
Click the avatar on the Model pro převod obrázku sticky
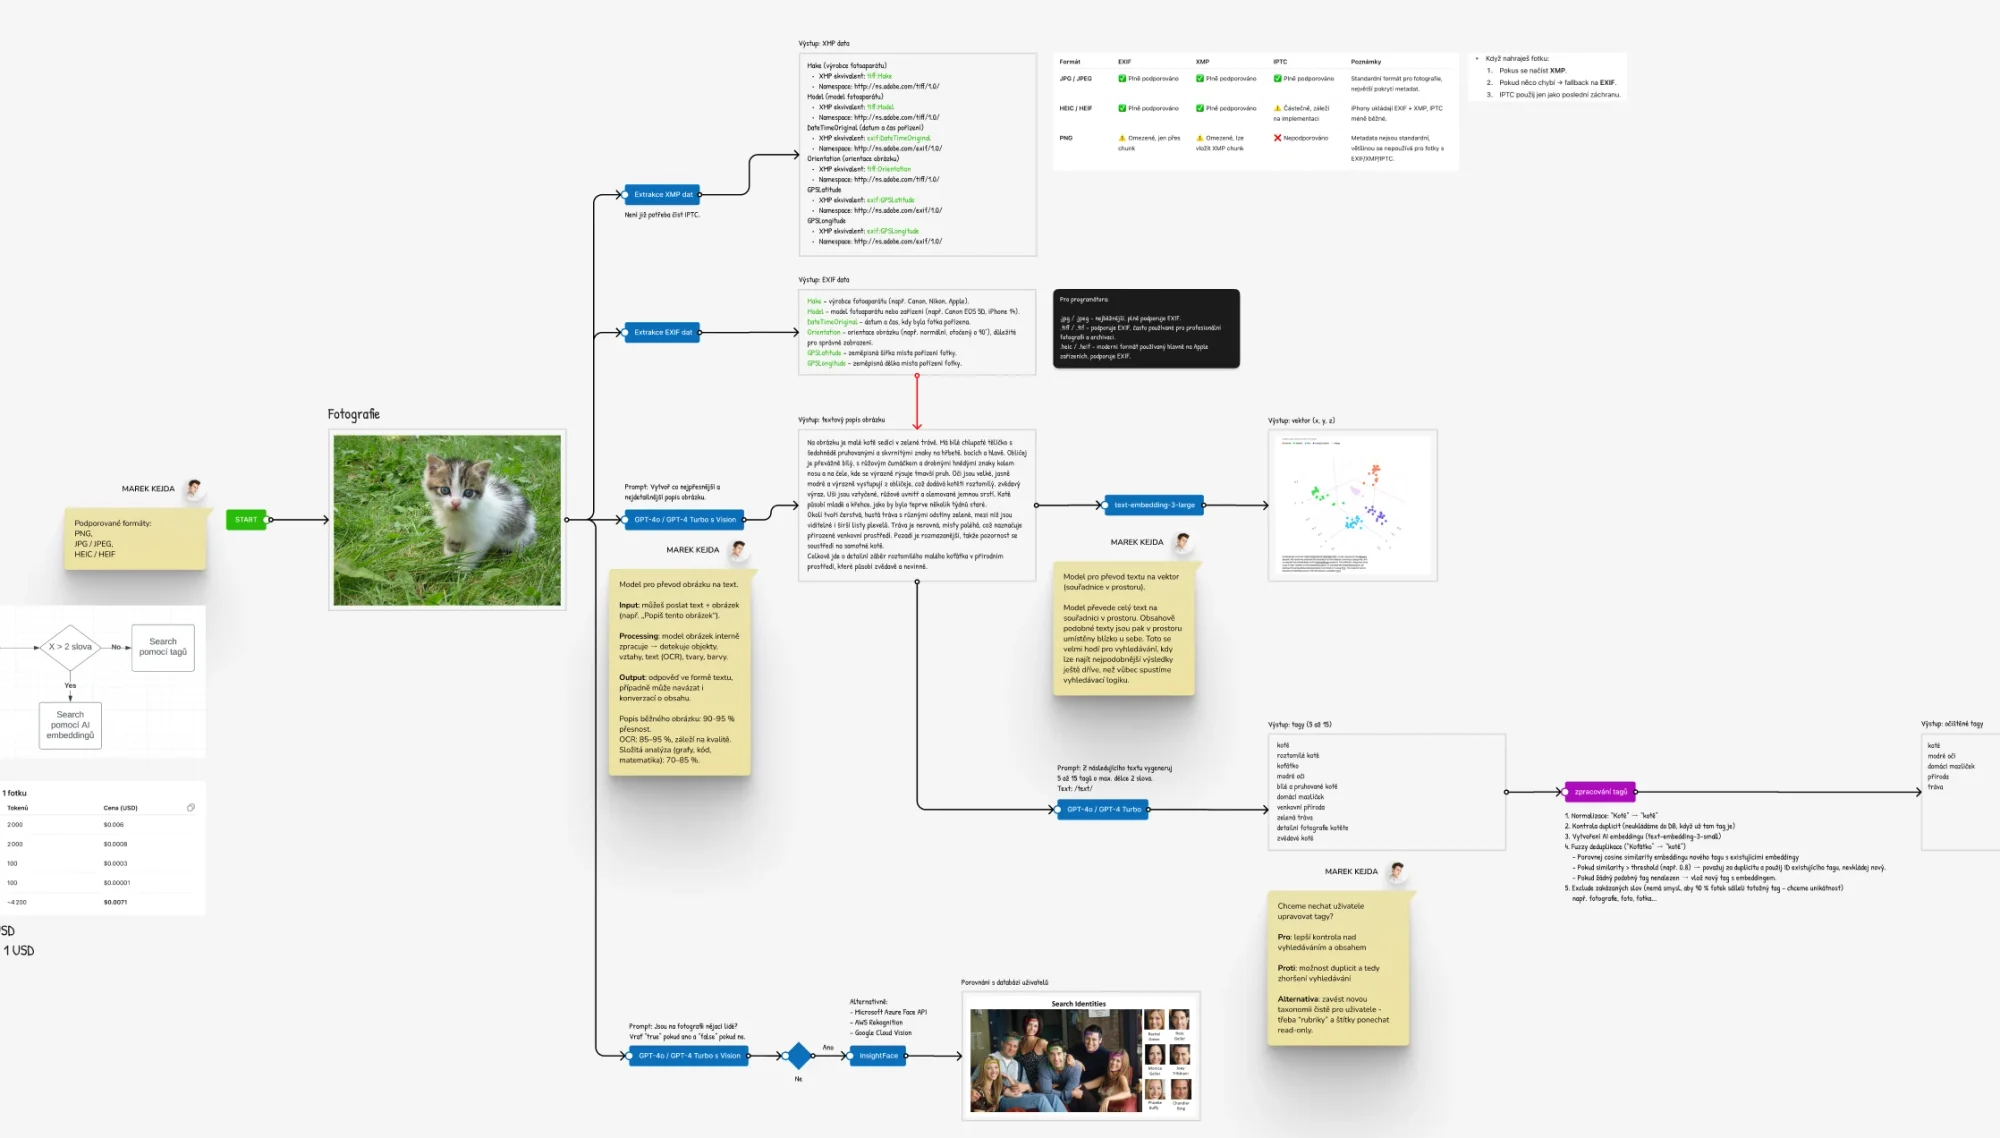click(738, 549)
